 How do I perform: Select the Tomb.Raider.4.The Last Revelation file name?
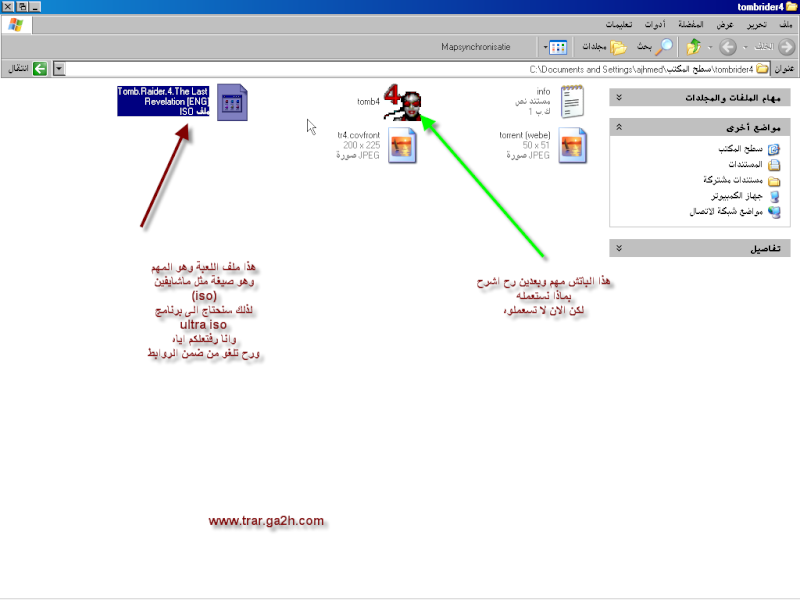click(x=163, y=96)
